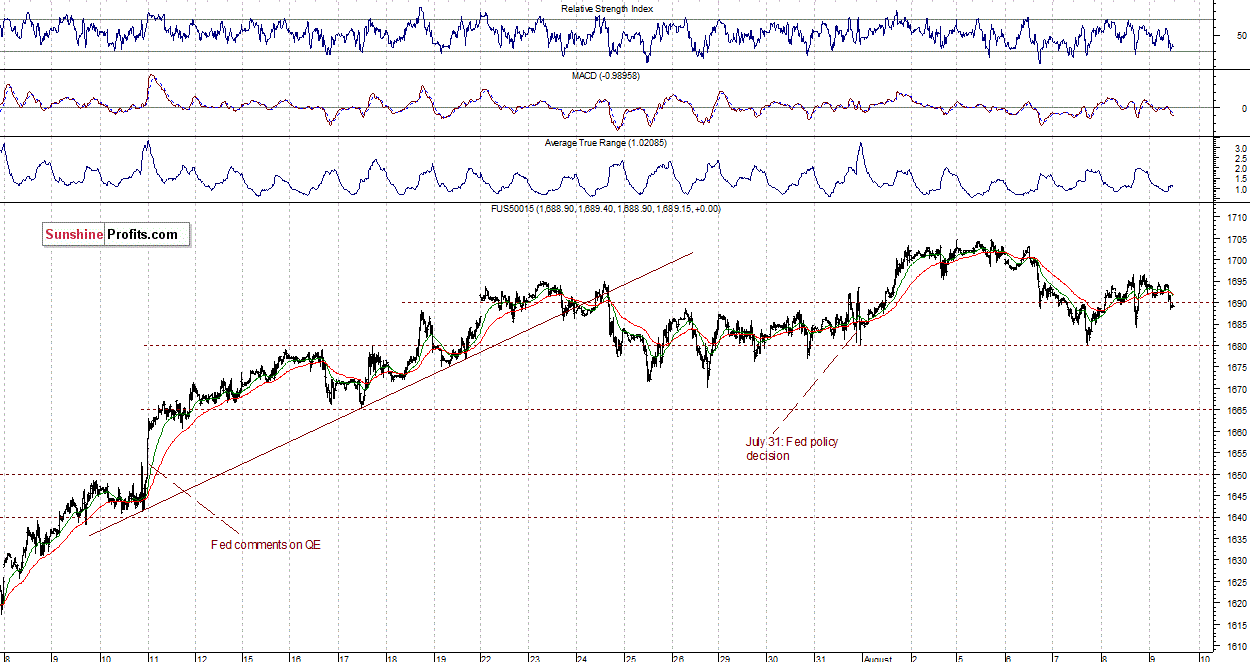This screenshot has height=662, width=1250.
Task: Click the price axis label 1660
Action: click(1237, 433)
